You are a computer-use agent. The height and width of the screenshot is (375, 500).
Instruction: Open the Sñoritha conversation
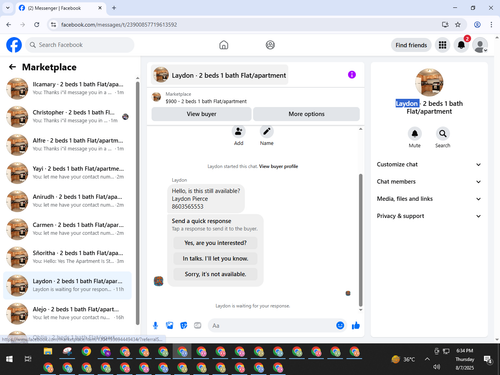coord(67,257)
